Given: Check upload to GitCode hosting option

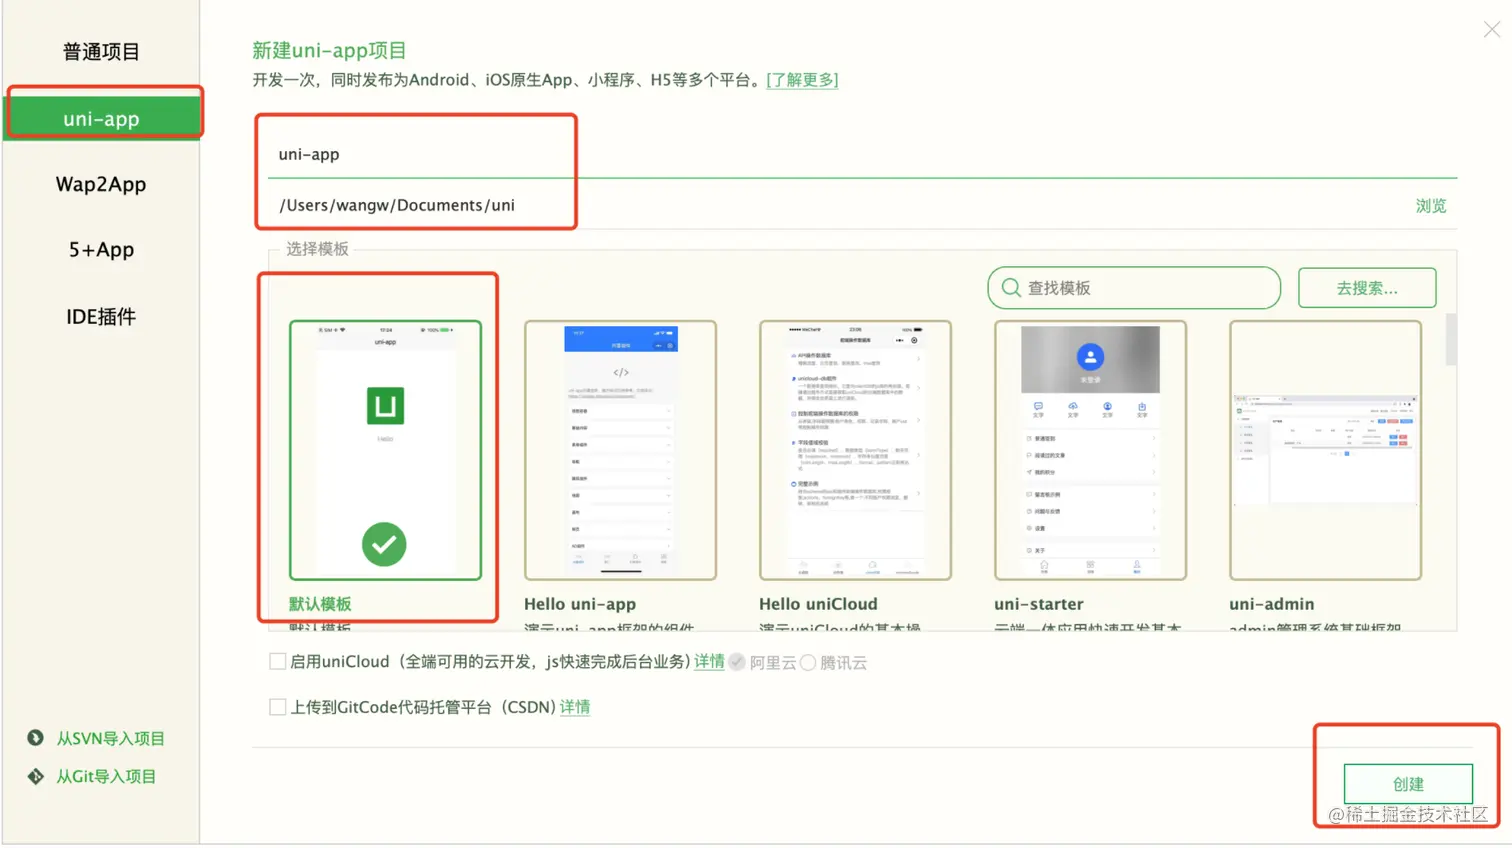Looking at the screenshot, I should 278,707.
